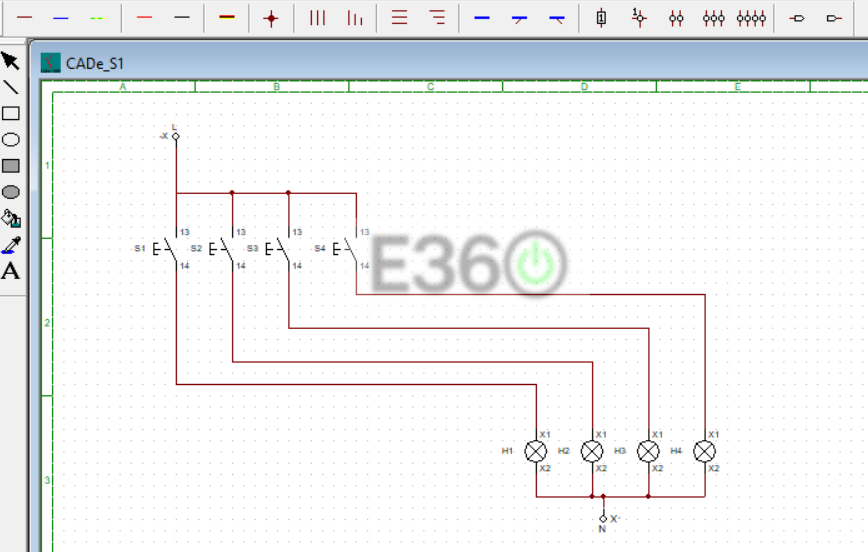Click row marker 2 on the drawing frame
Screen dimensions: 868x552
[47, 323]
